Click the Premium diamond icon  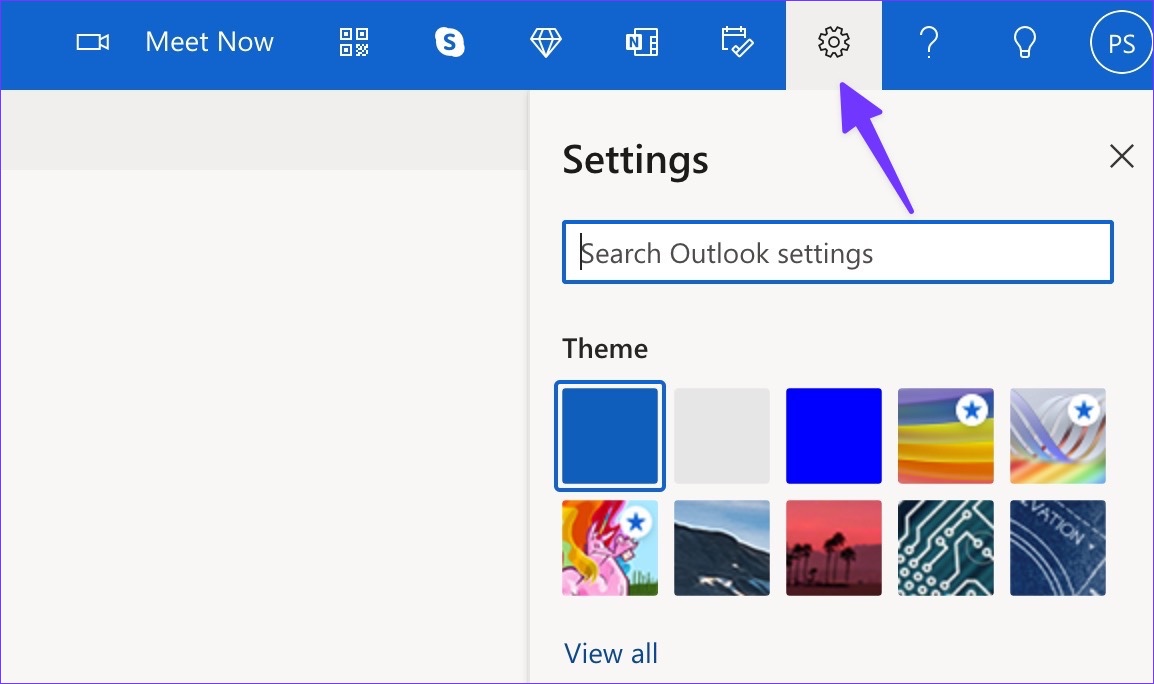click(x=545, y=43)
